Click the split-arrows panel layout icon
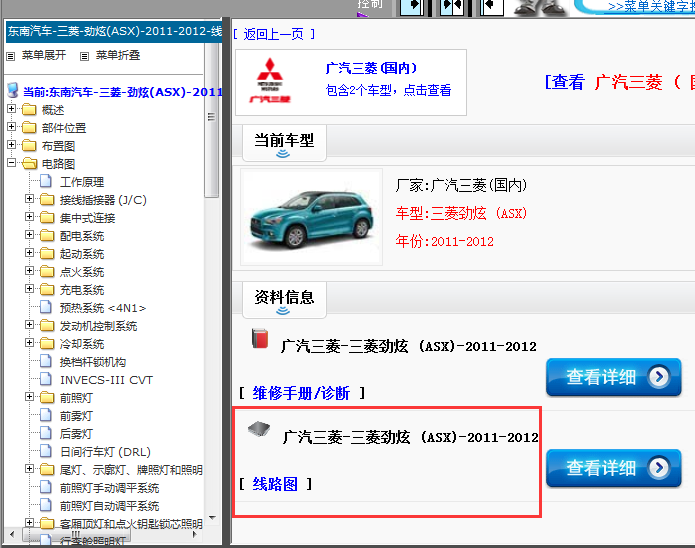This screenshot has height=548, width=695. tap(452, 7)
